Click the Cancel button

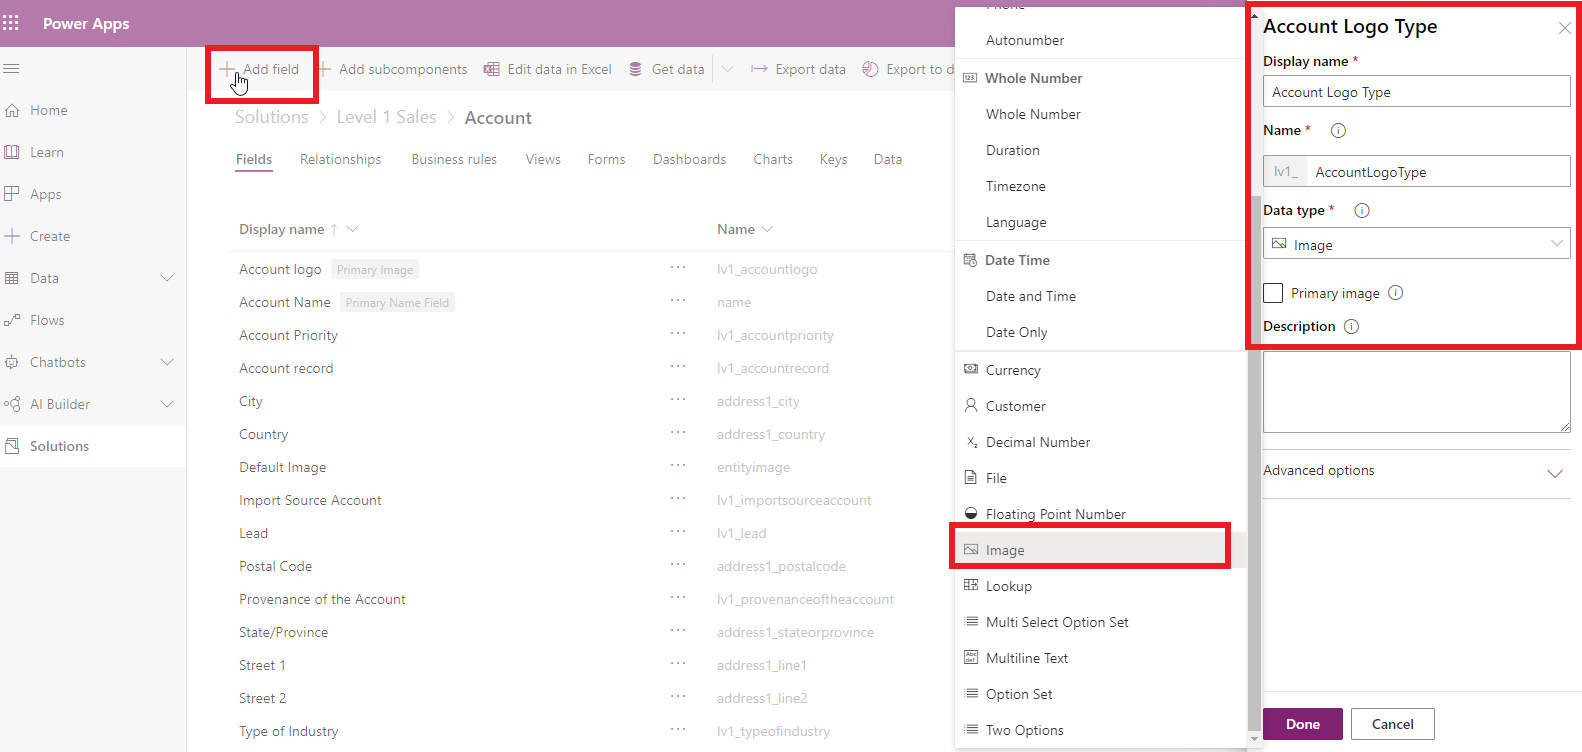pos(1393,724)
